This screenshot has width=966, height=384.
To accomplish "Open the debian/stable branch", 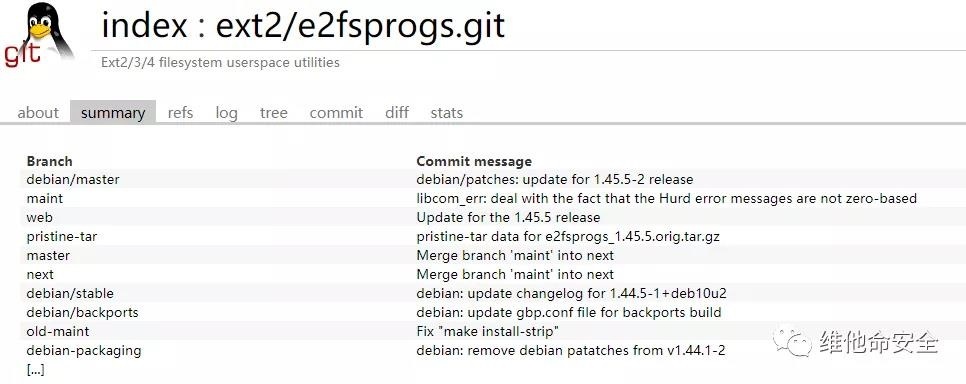I will [x=70, y=293].
